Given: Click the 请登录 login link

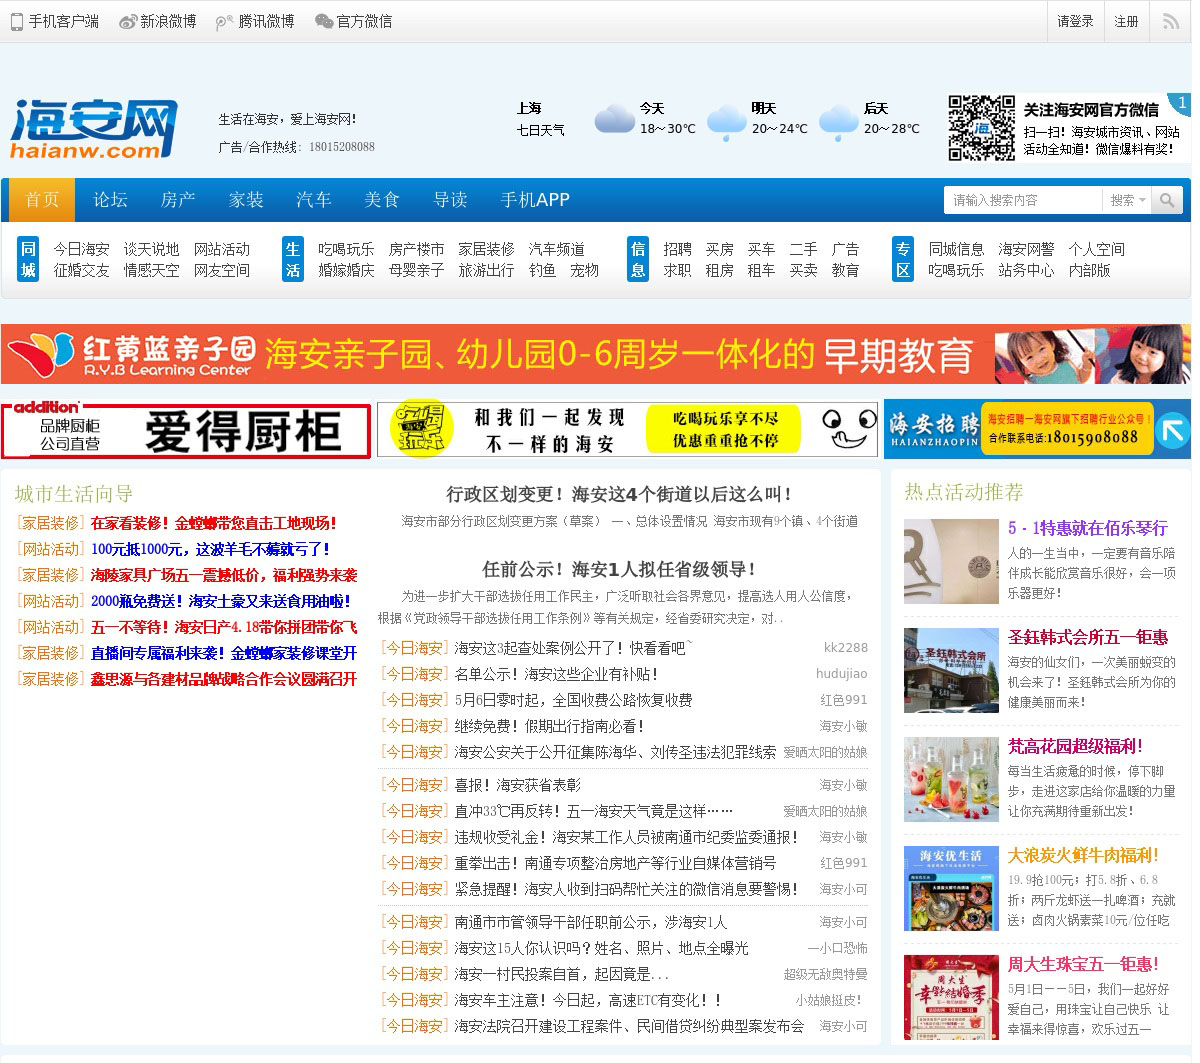Looking at the screenshot, I should click(x=1075, y=21).
